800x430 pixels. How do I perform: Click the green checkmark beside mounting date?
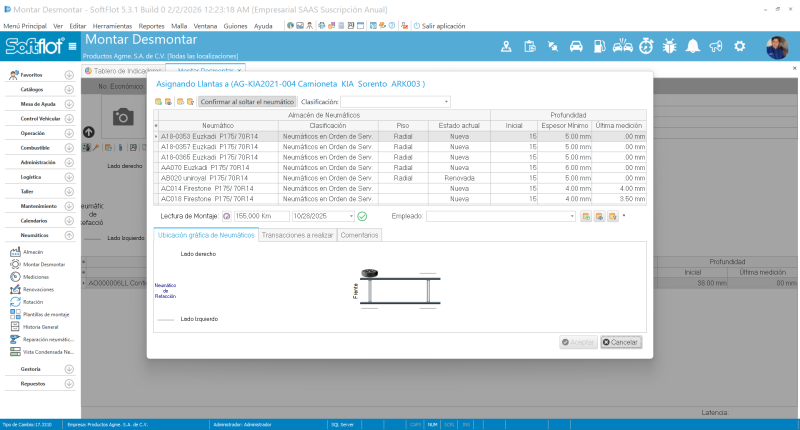pos(362,216)
